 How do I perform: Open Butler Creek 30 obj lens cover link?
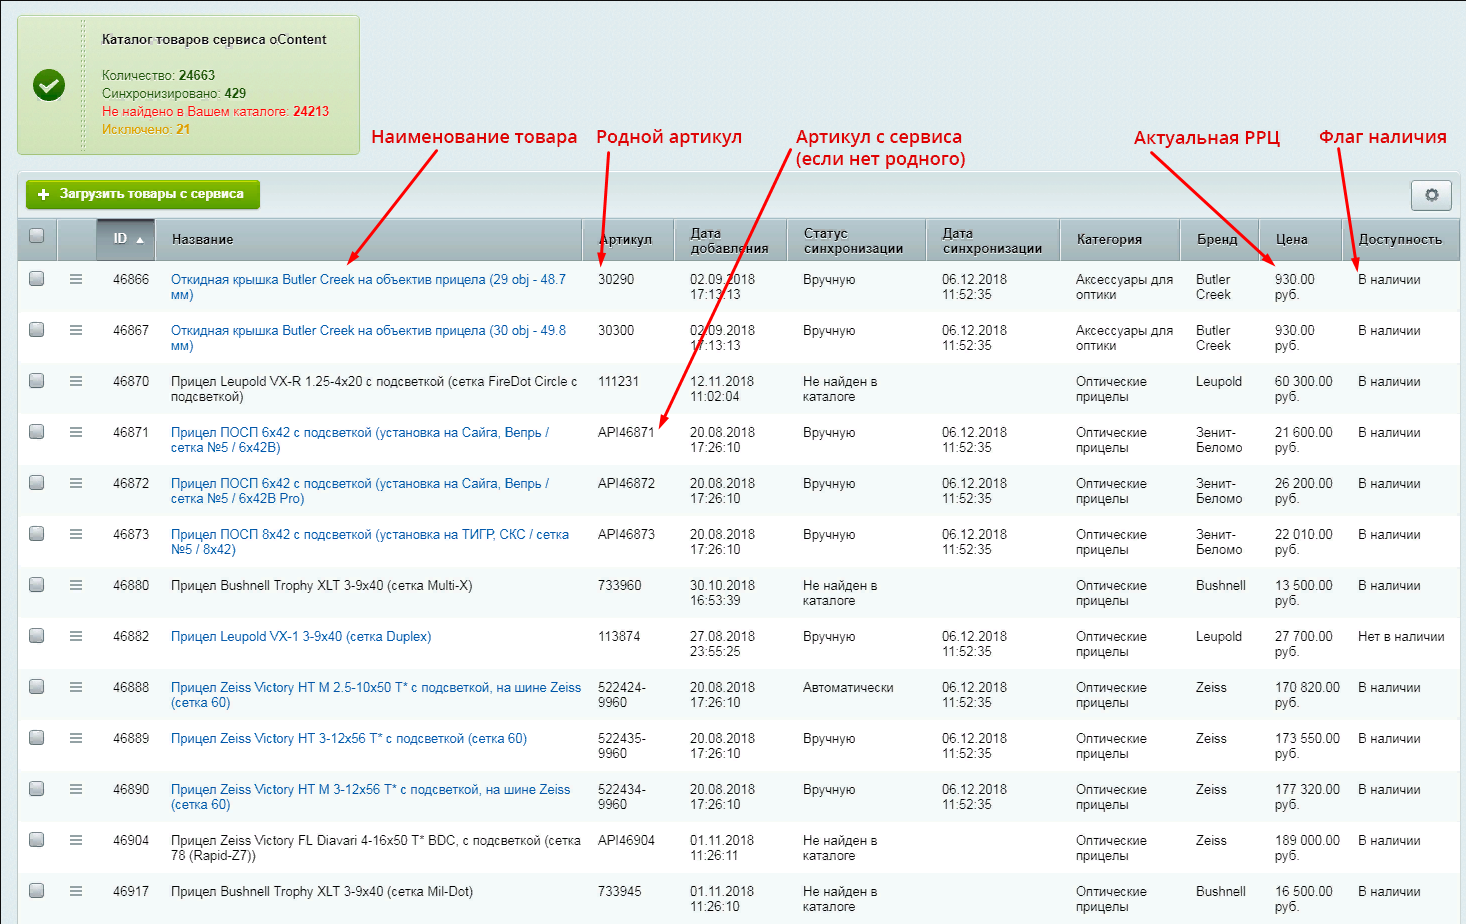click(368, 338)
